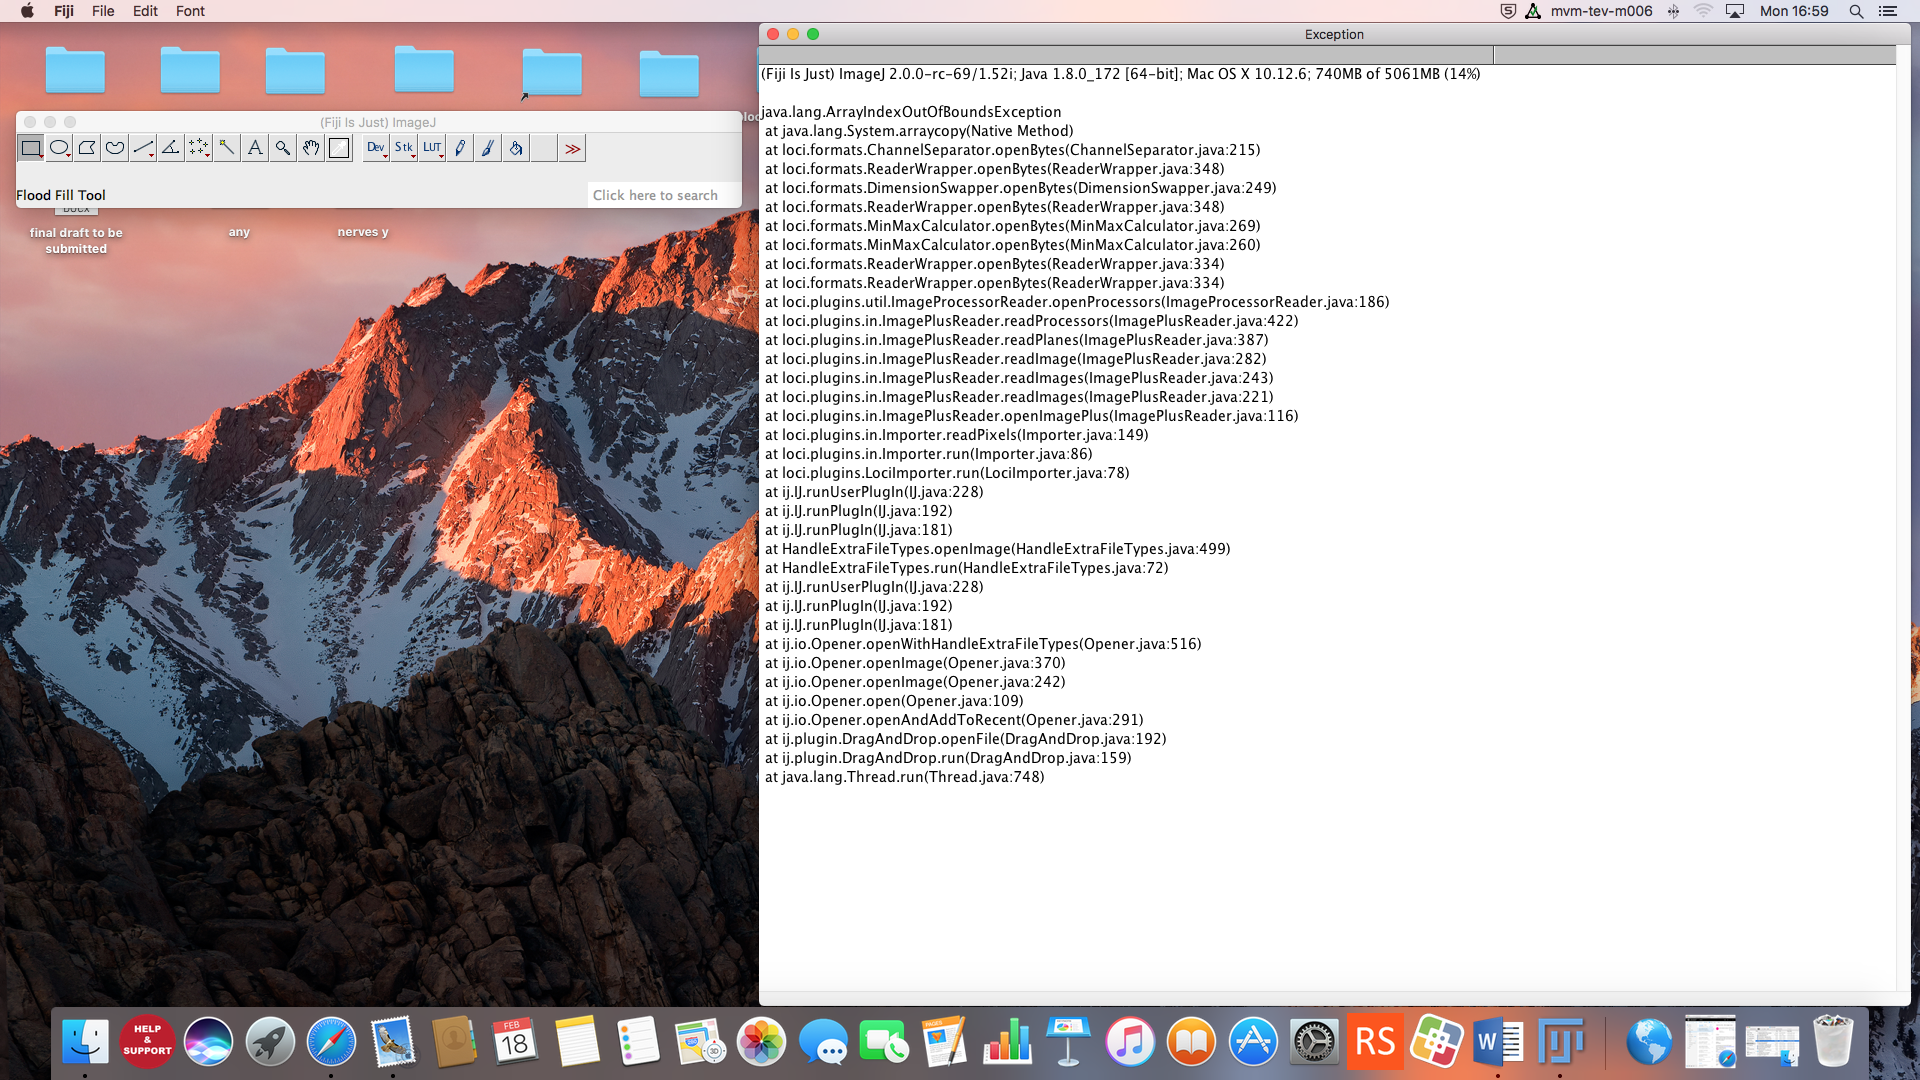Activate the Magnifier zoom tool
This screenshot has height=1080, width=1920.
[283, 148]
